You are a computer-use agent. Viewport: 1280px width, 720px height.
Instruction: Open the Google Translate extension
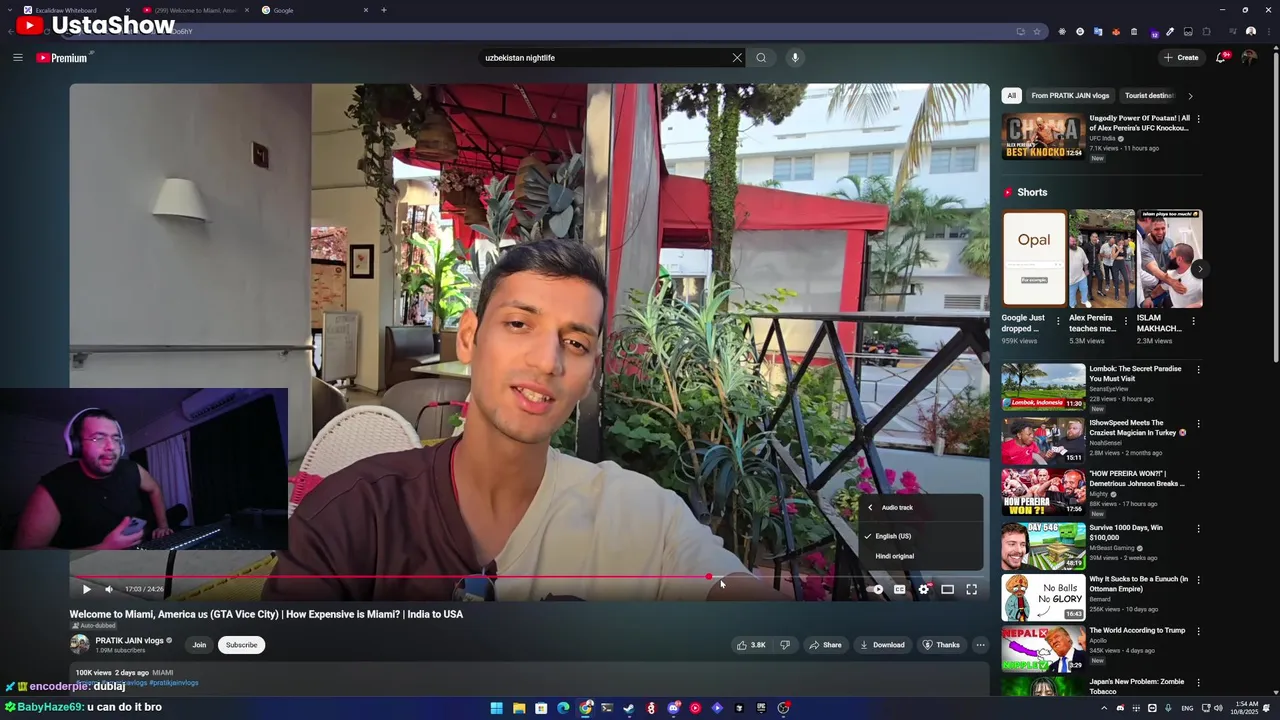click(1098, 32)
